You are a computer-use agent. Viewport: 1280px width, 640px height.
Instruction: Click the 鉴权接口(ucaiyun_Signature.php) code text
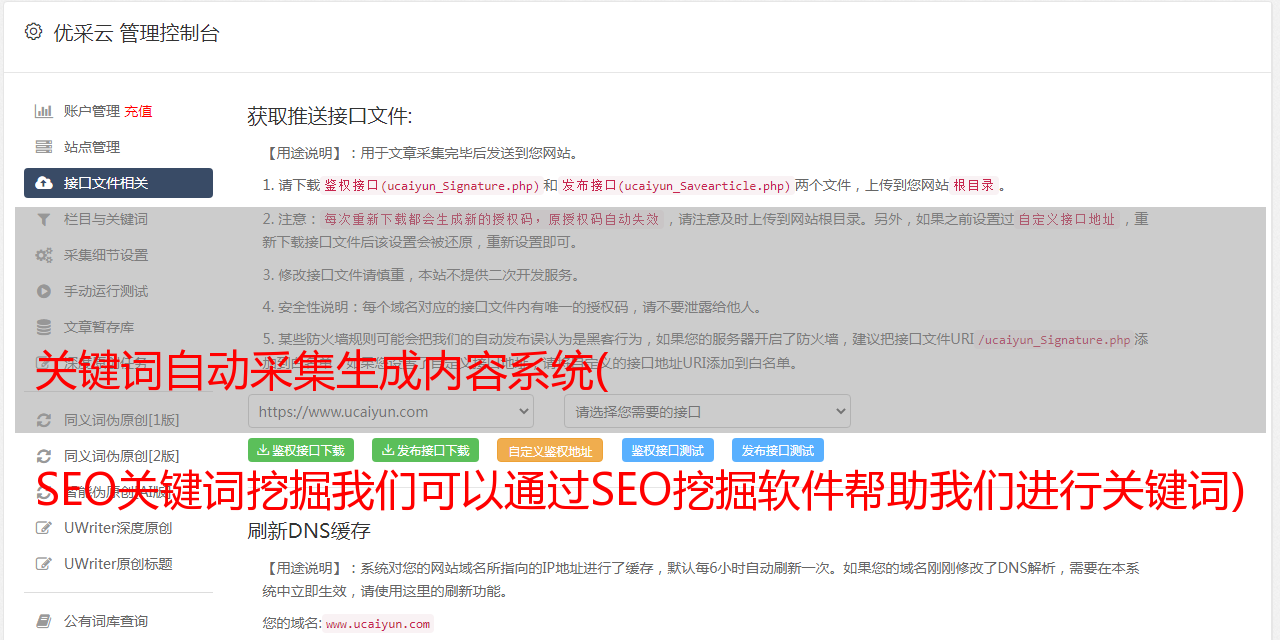(431, 185)
